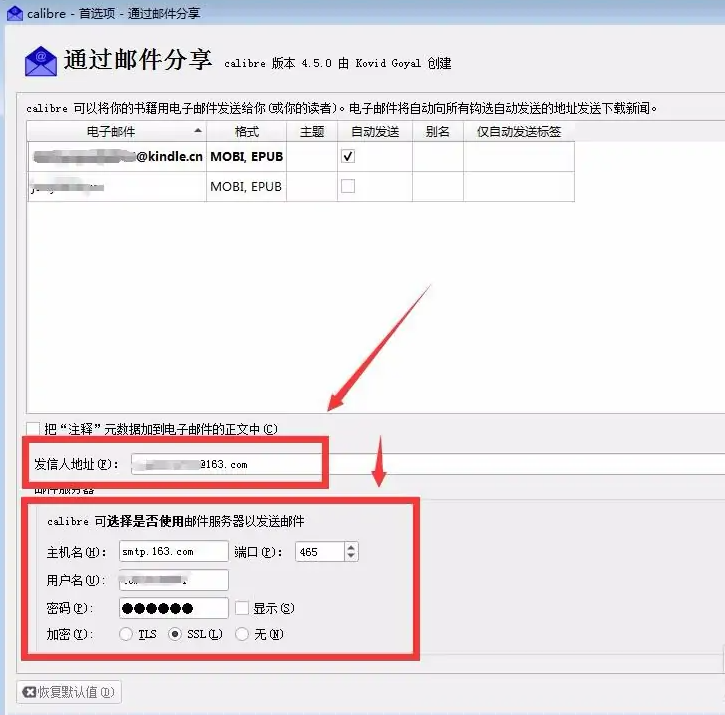This screenshot has height=715, width=725.
Task: Uncheck auto-send for the kindle.cn address
Action: [x=348, y=156]
